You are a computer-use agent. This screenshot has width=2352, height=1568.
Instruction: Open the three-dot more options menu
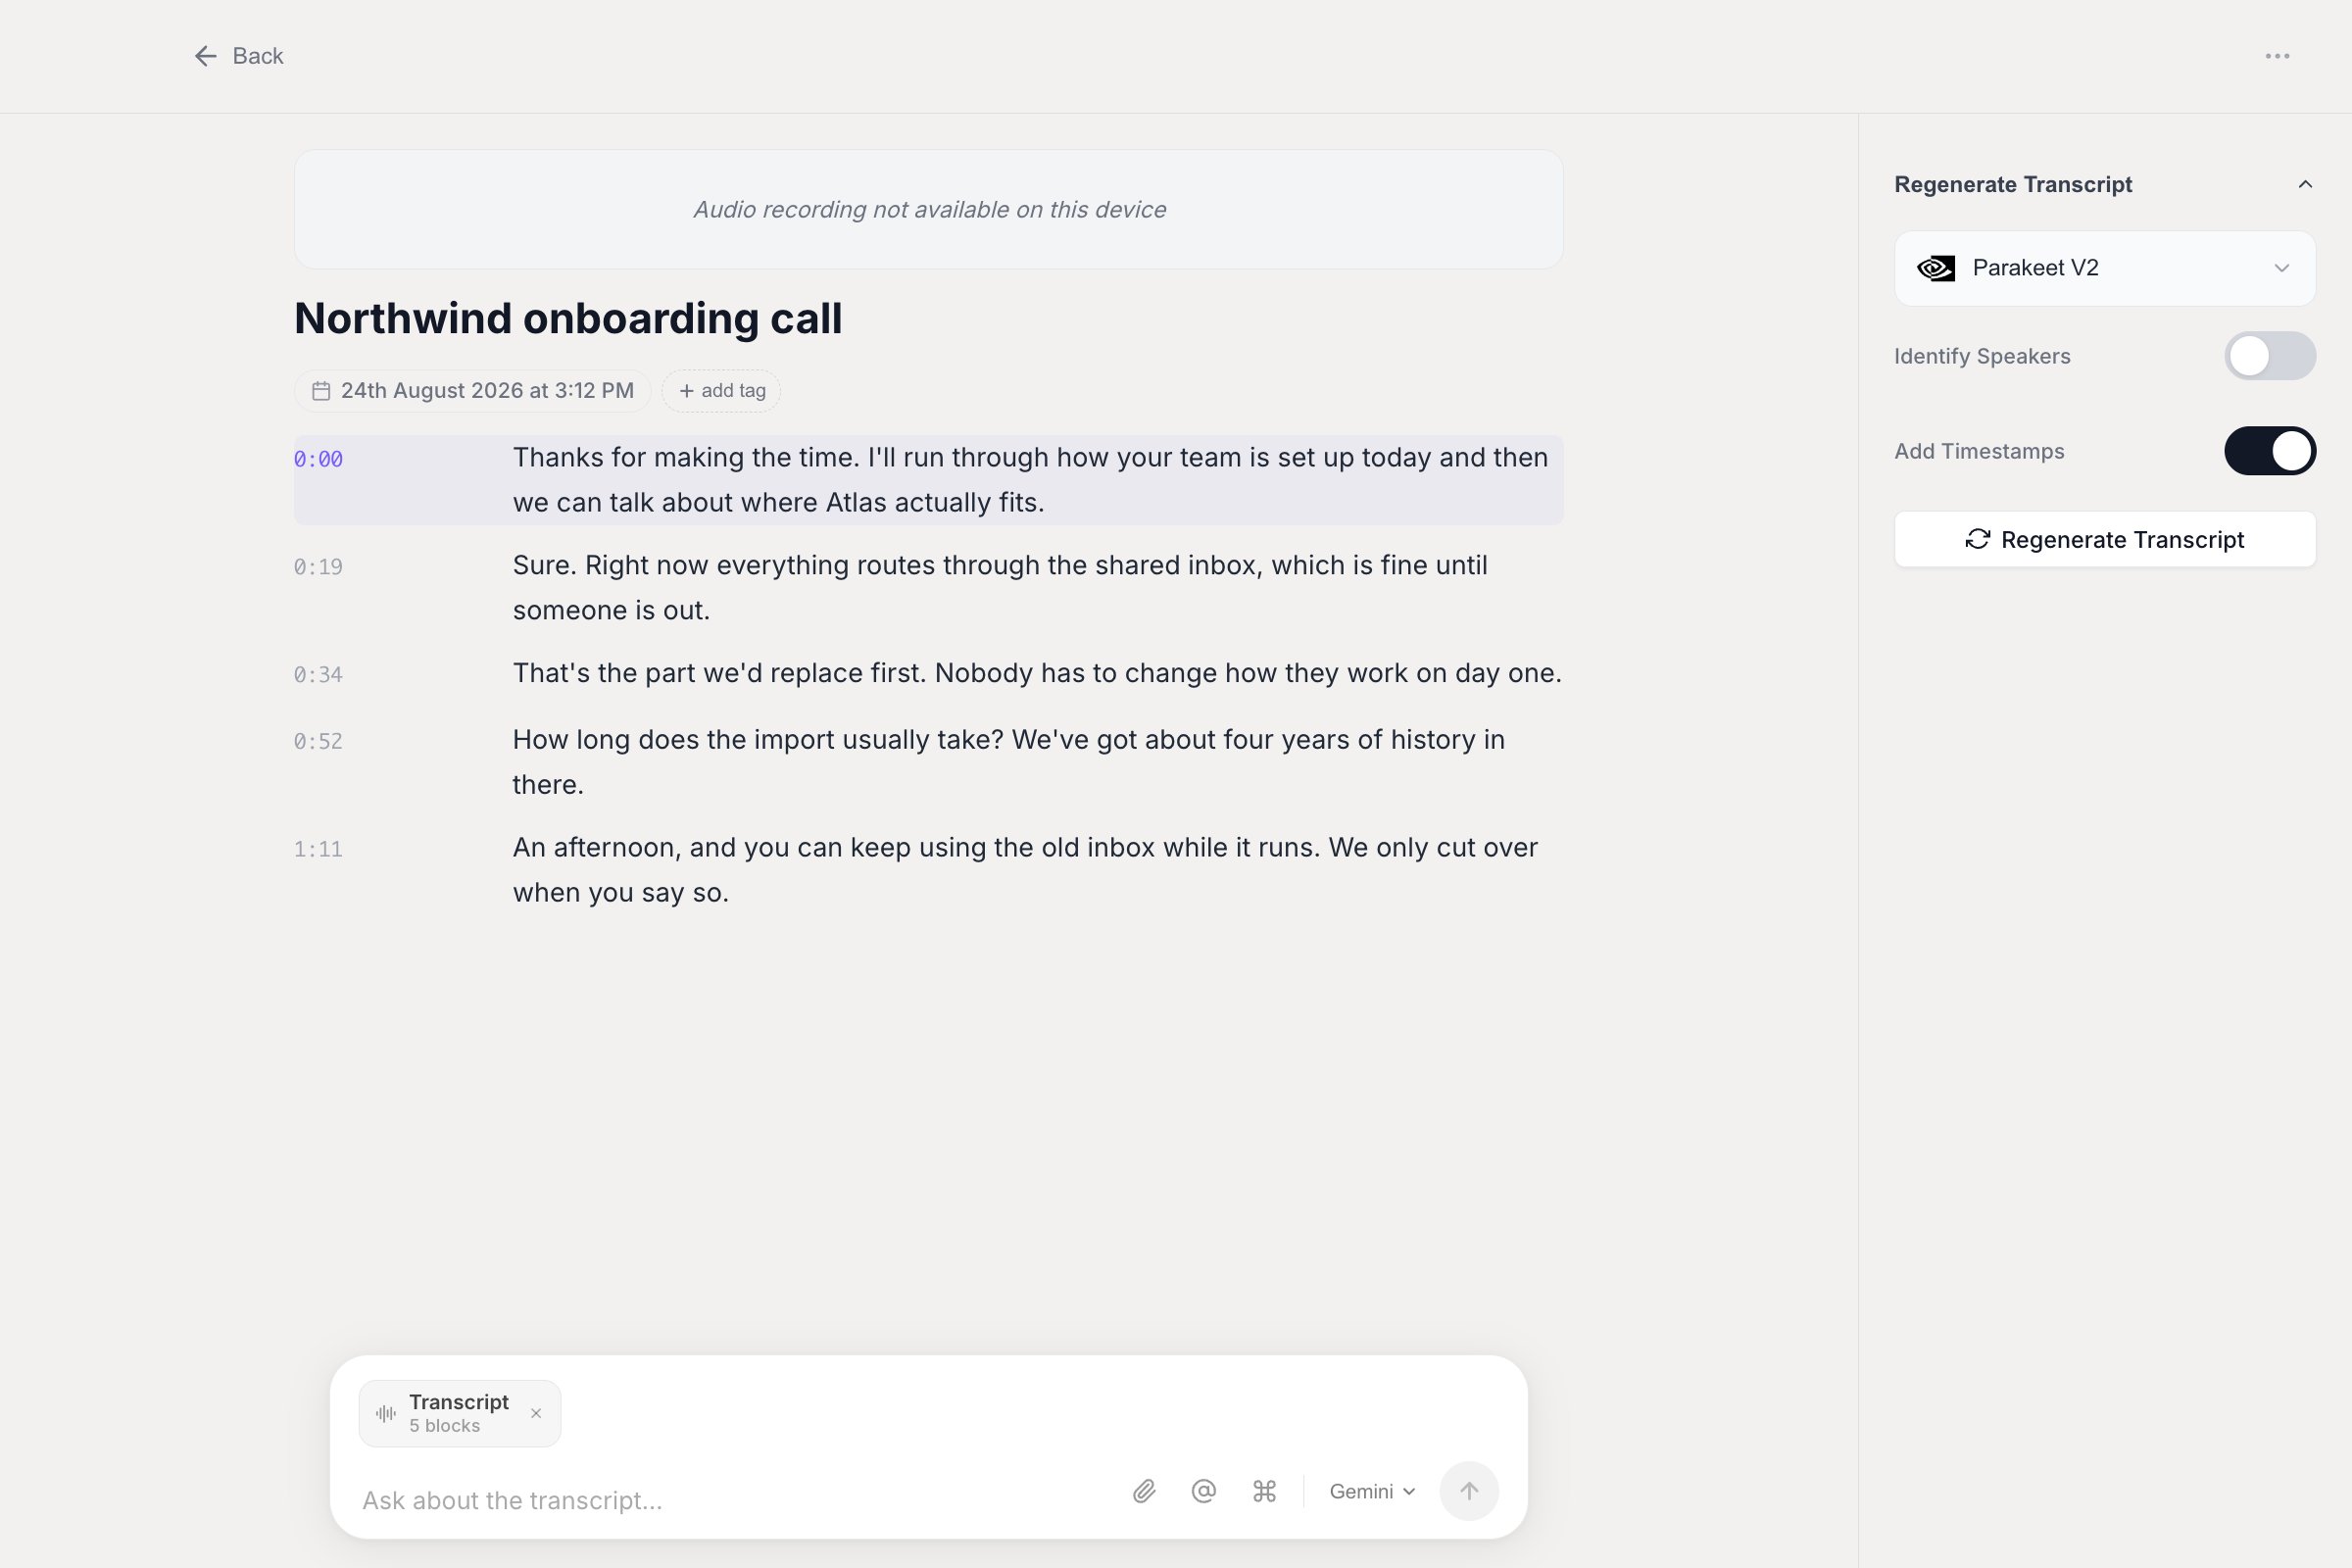click(2277, 56)
